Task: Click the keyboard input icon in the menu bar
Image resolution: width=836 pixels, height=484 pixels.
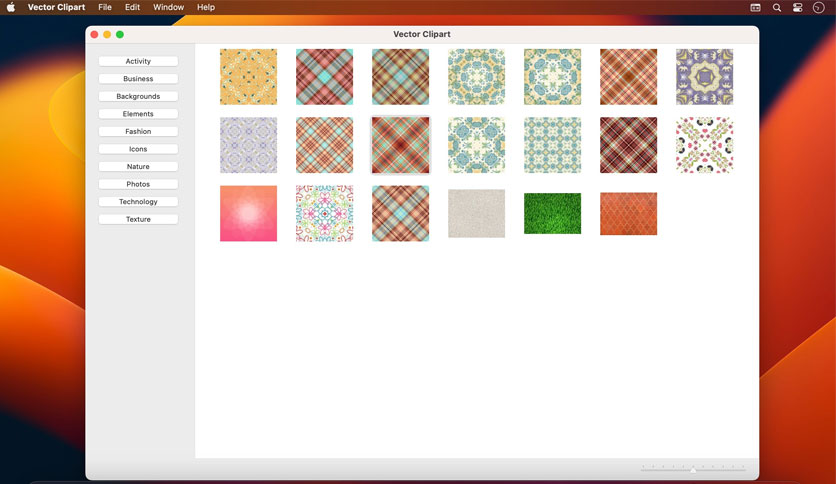Action: point(755,7)
